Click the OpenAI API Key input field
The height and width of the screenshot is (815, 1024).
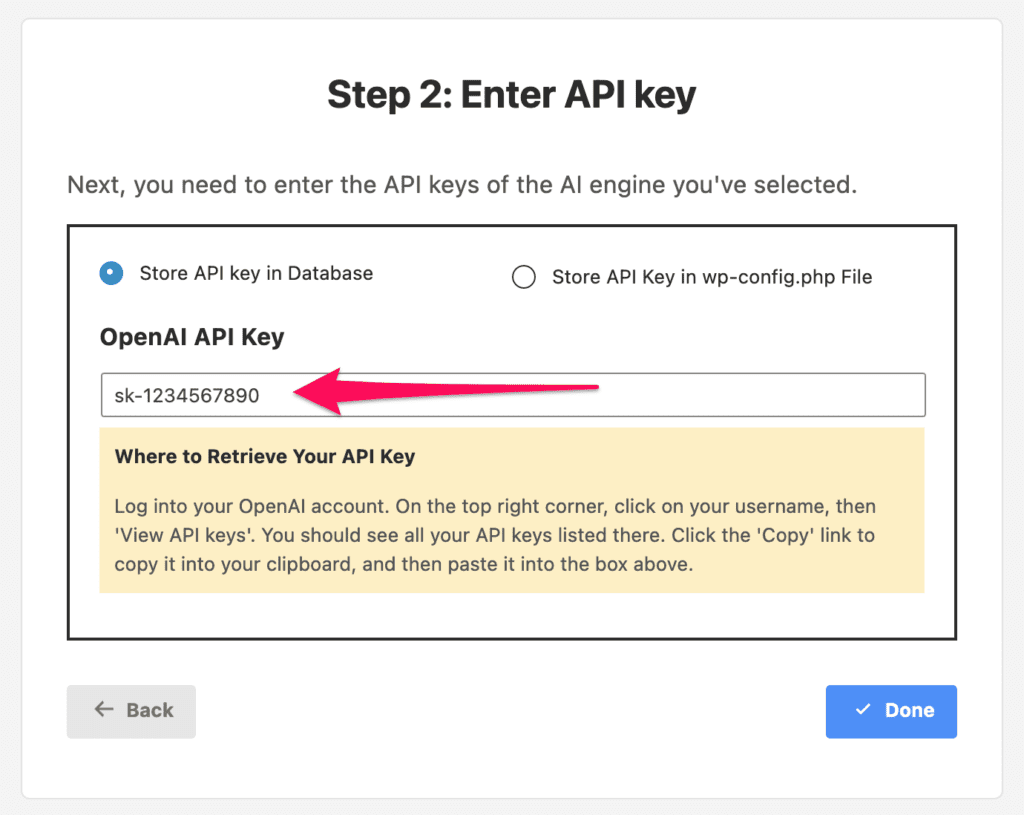(513, 395)
